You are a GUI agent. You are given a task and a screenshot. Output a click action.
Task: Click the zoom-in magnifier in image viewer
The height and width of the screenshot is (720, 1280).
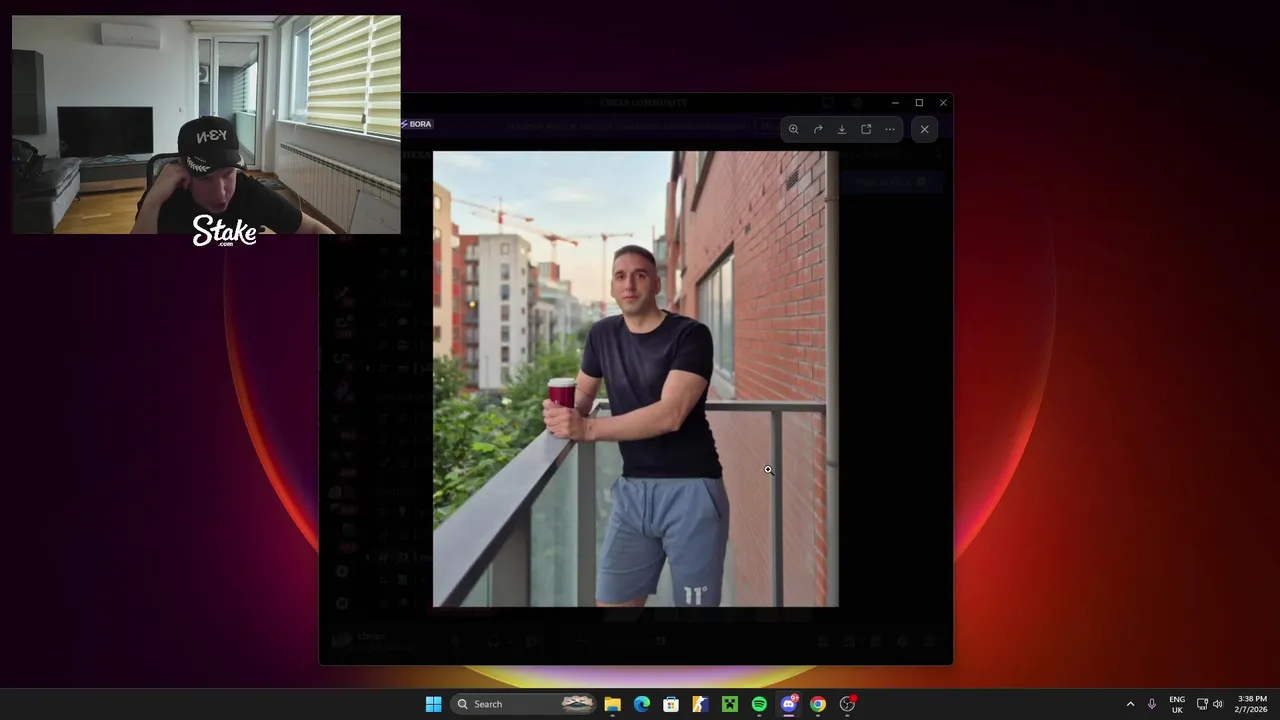(x=793, y=129)
